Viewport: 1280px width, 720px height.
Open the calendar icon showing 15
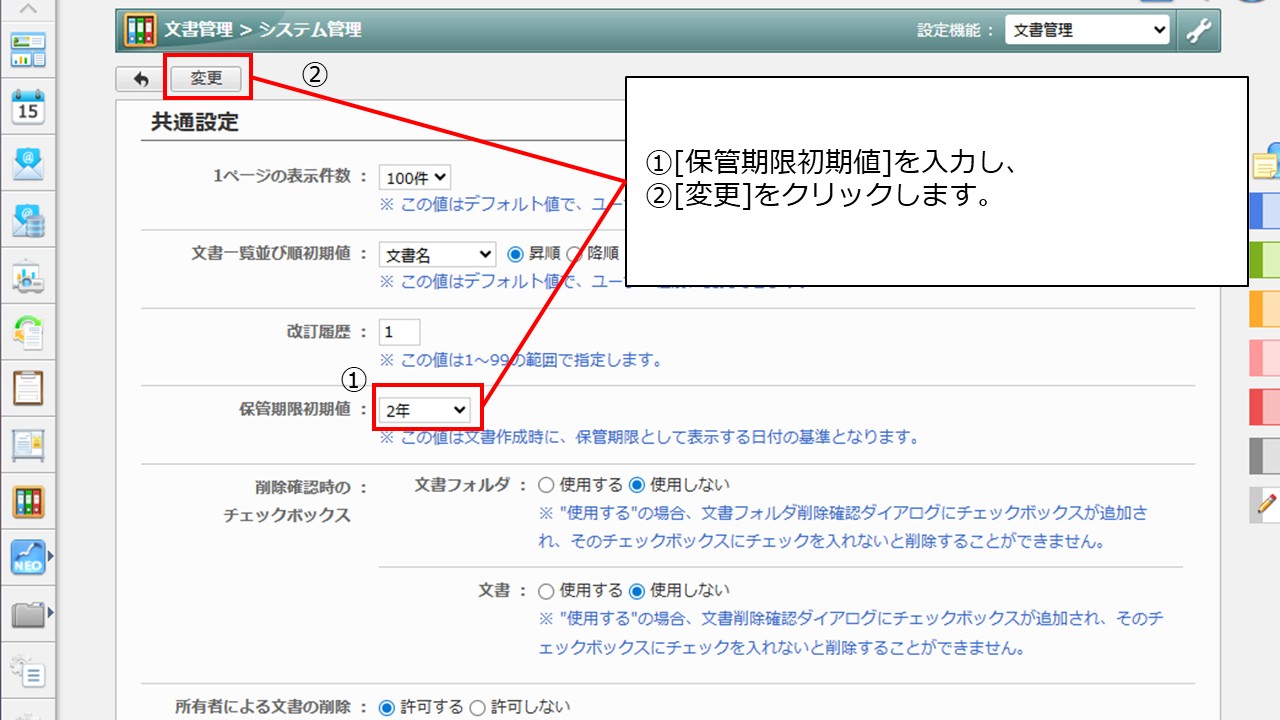point(28,106)
